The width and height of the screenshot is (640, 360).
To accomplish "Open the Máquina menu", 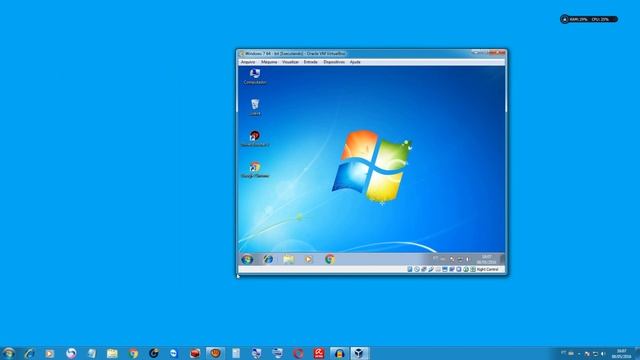I will (269, 62).
